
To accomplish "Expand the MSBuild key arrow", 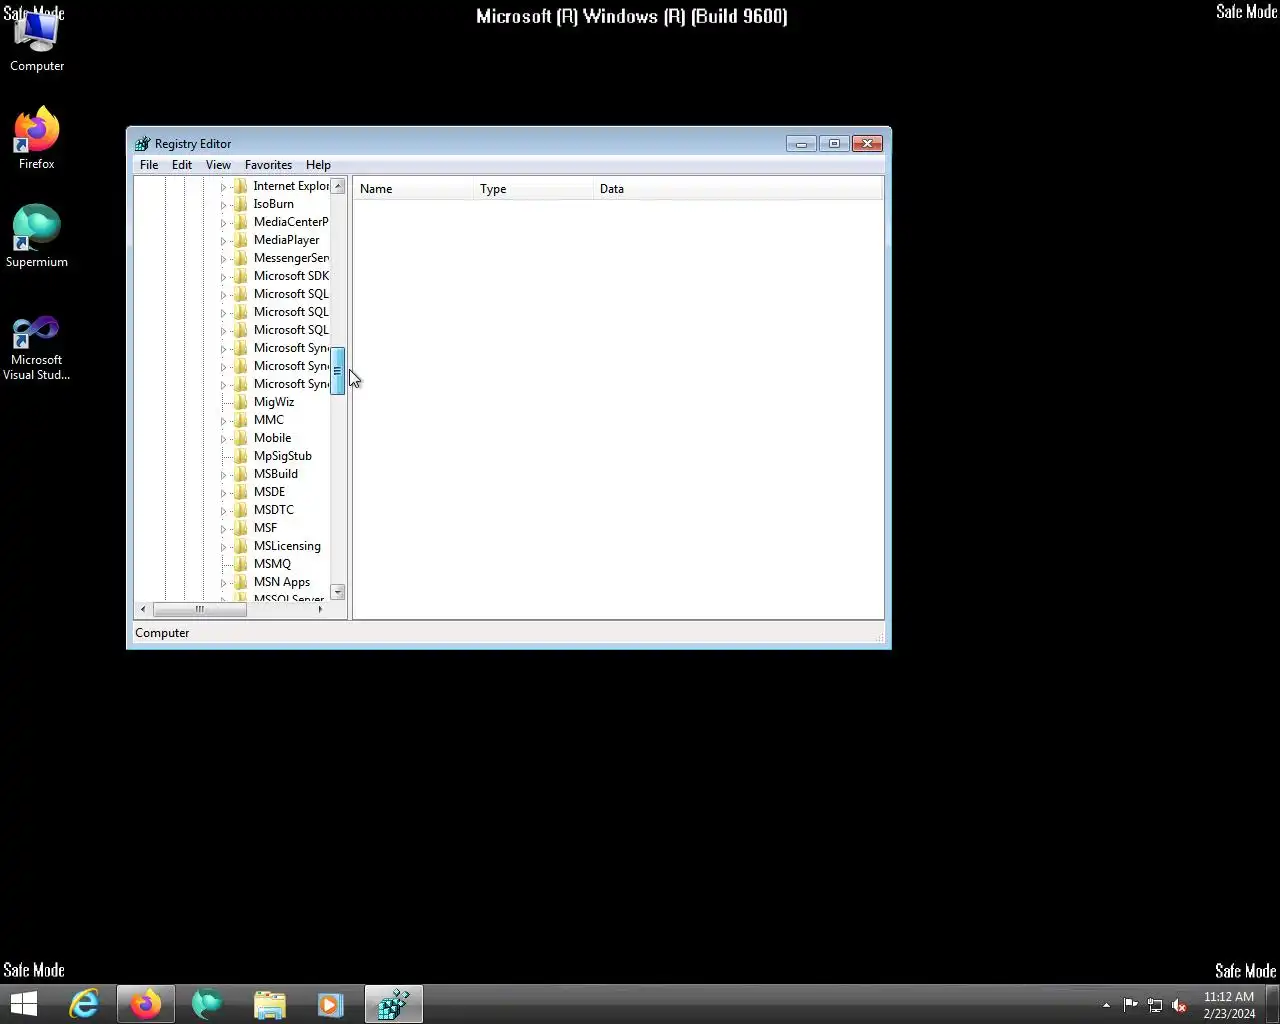I will coord(223,475).
